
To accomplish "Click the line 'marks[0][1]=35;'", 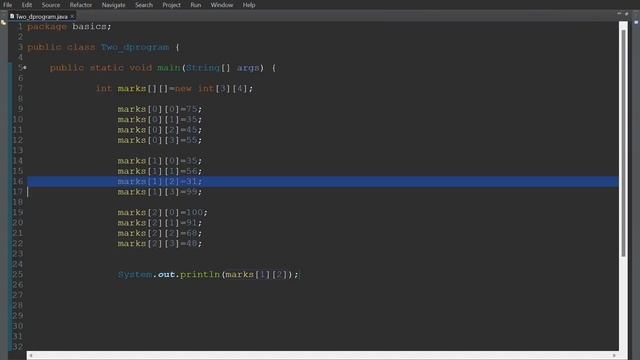I will (x=160, y=120).
